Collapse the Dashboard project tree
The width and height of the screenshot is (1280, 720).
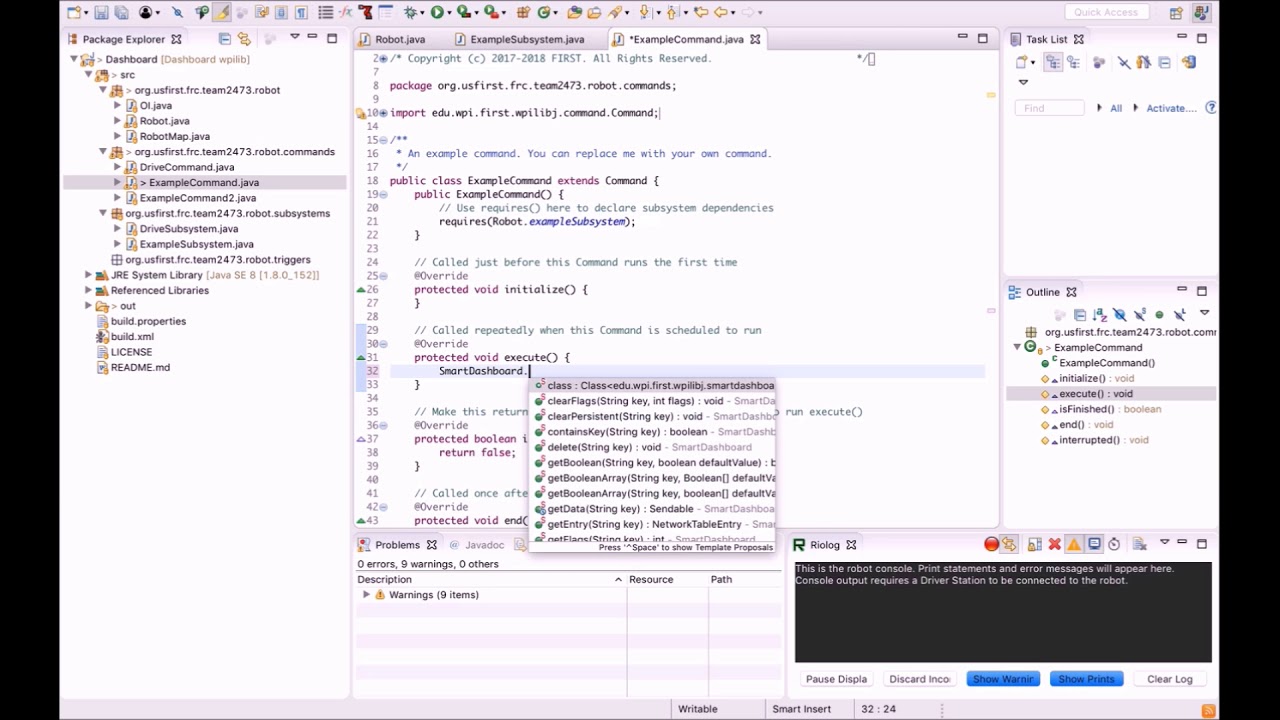point(74,59)
